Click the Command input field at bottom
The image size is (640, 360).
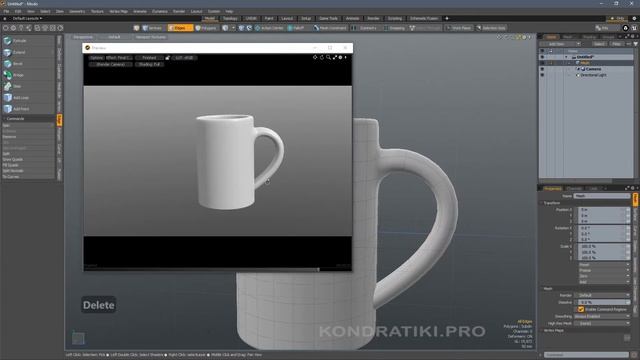[586, 355]
